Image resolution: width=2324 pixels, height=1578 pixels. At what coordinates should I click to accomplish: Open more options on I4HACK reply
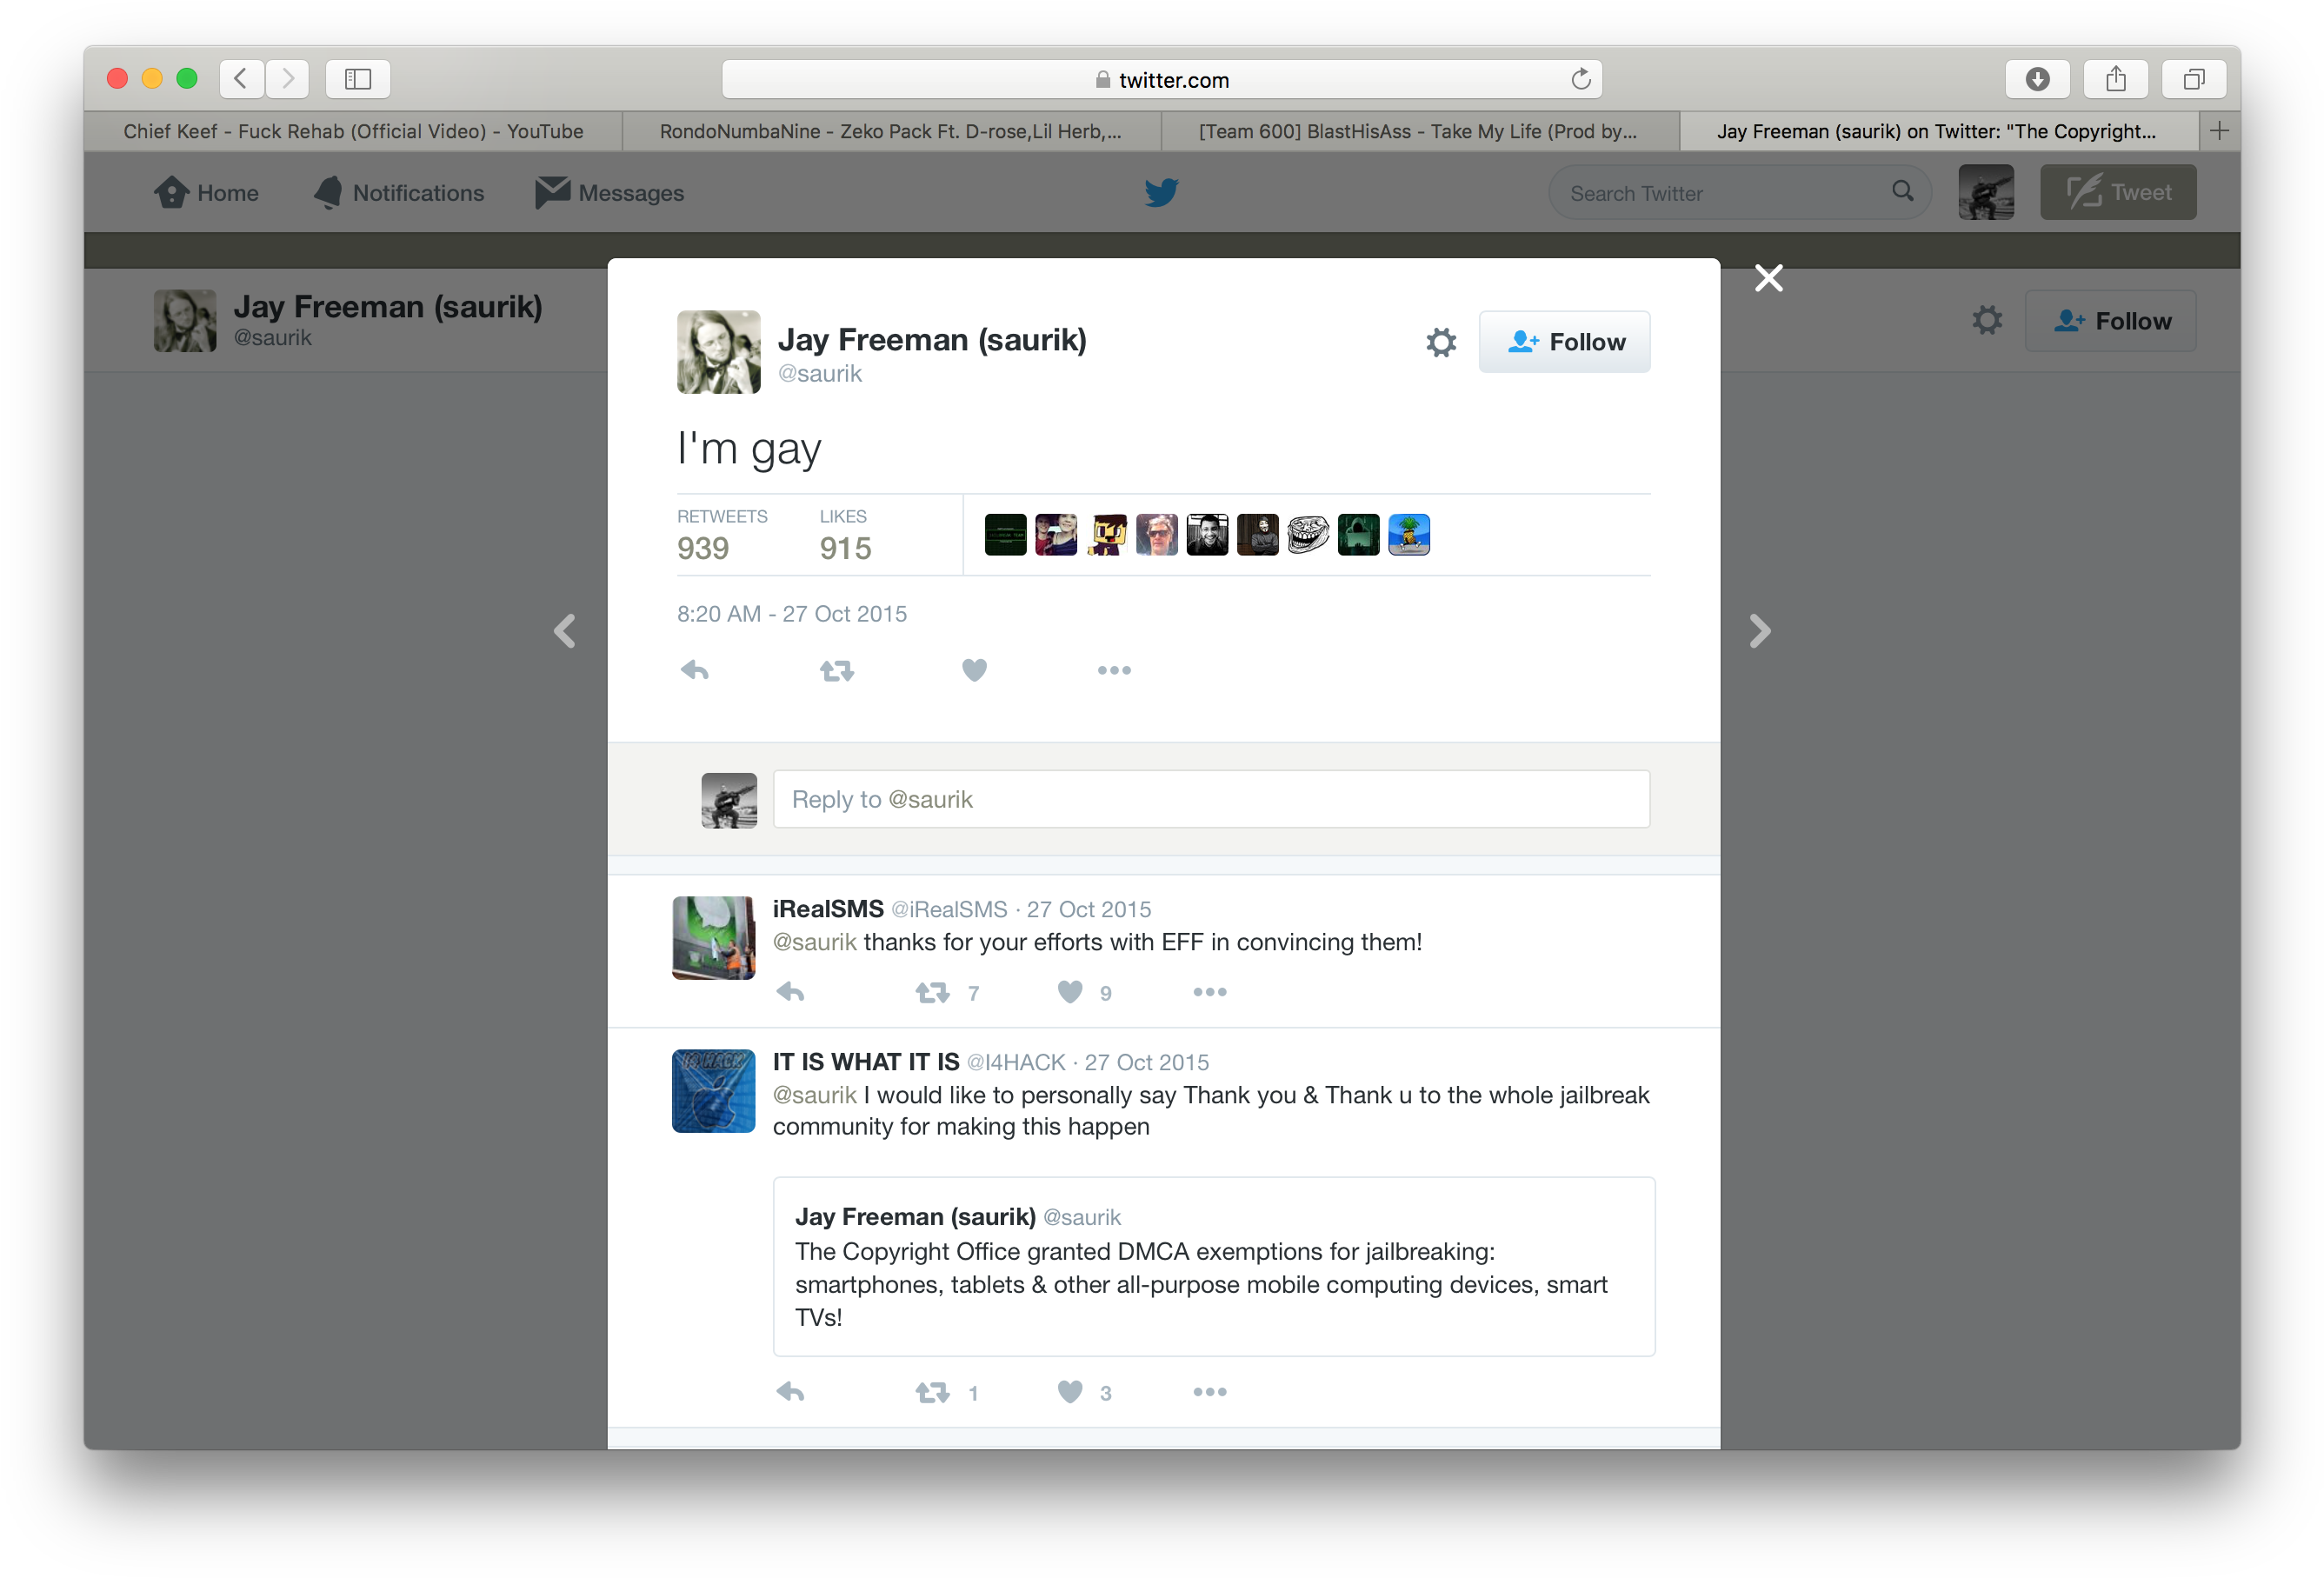pos(1209,1392)
